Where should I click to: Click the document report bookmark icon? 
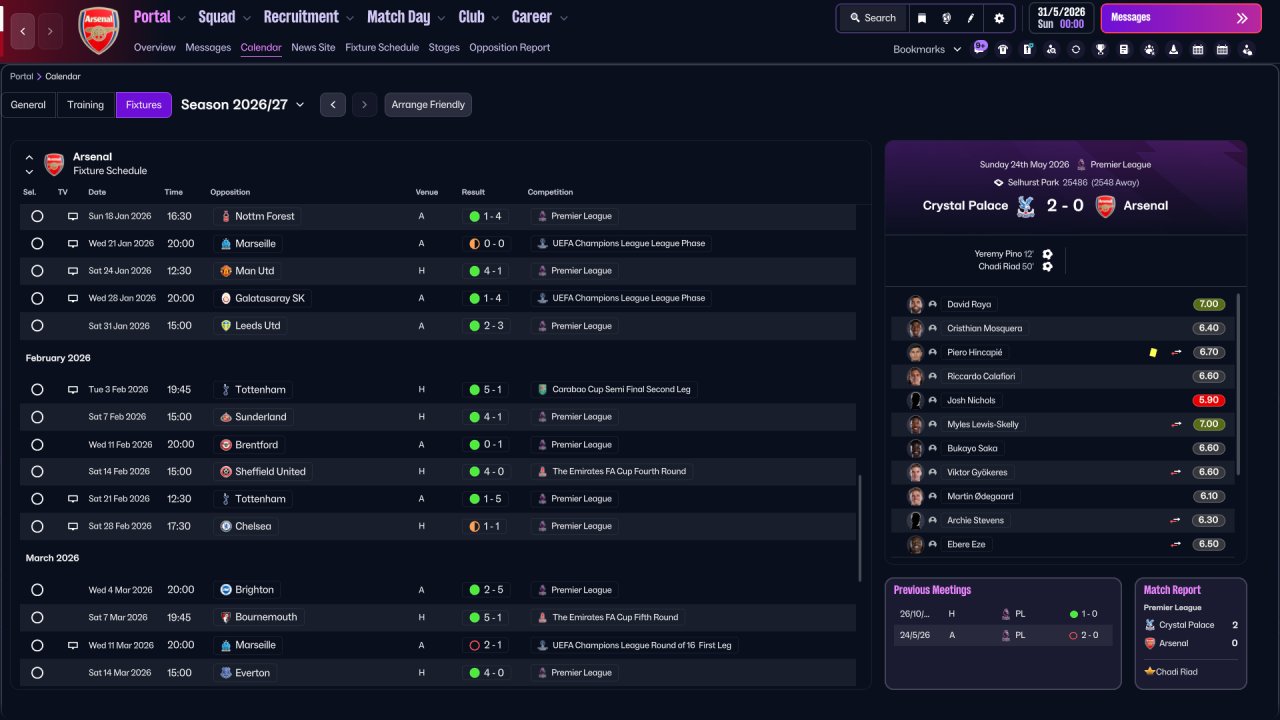pos(1124,49)
